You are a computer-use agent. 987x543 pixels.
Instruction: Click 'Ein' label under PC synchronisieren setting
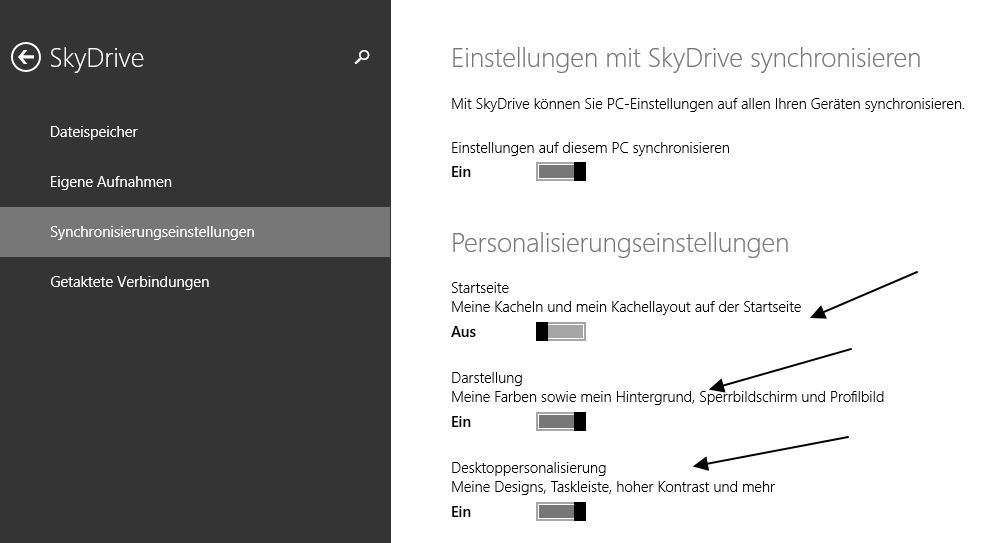[461, 172]
